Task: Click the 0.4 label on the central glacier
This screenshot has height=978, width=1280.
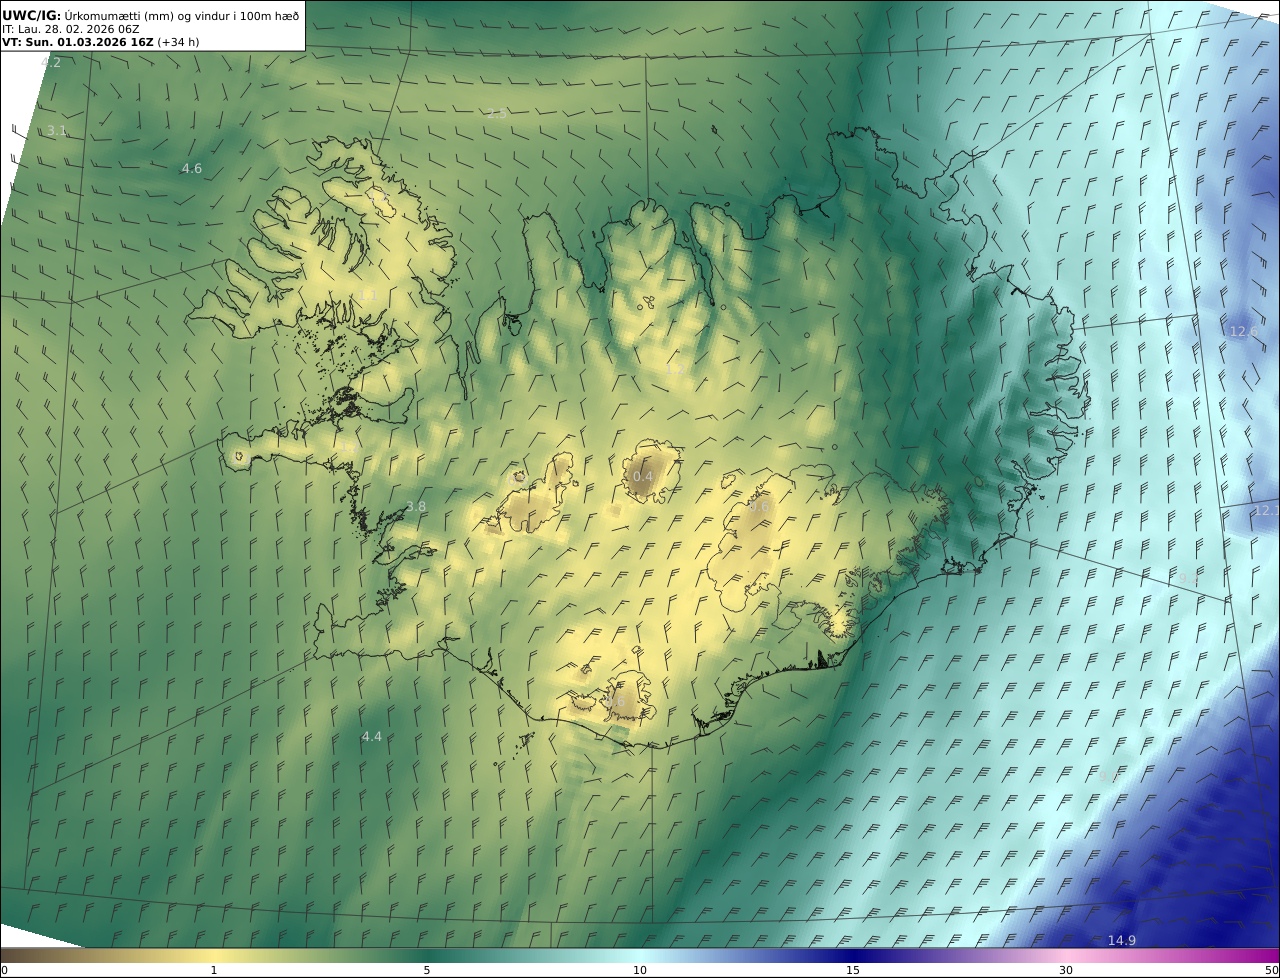Action: click(x=643, y=477)
